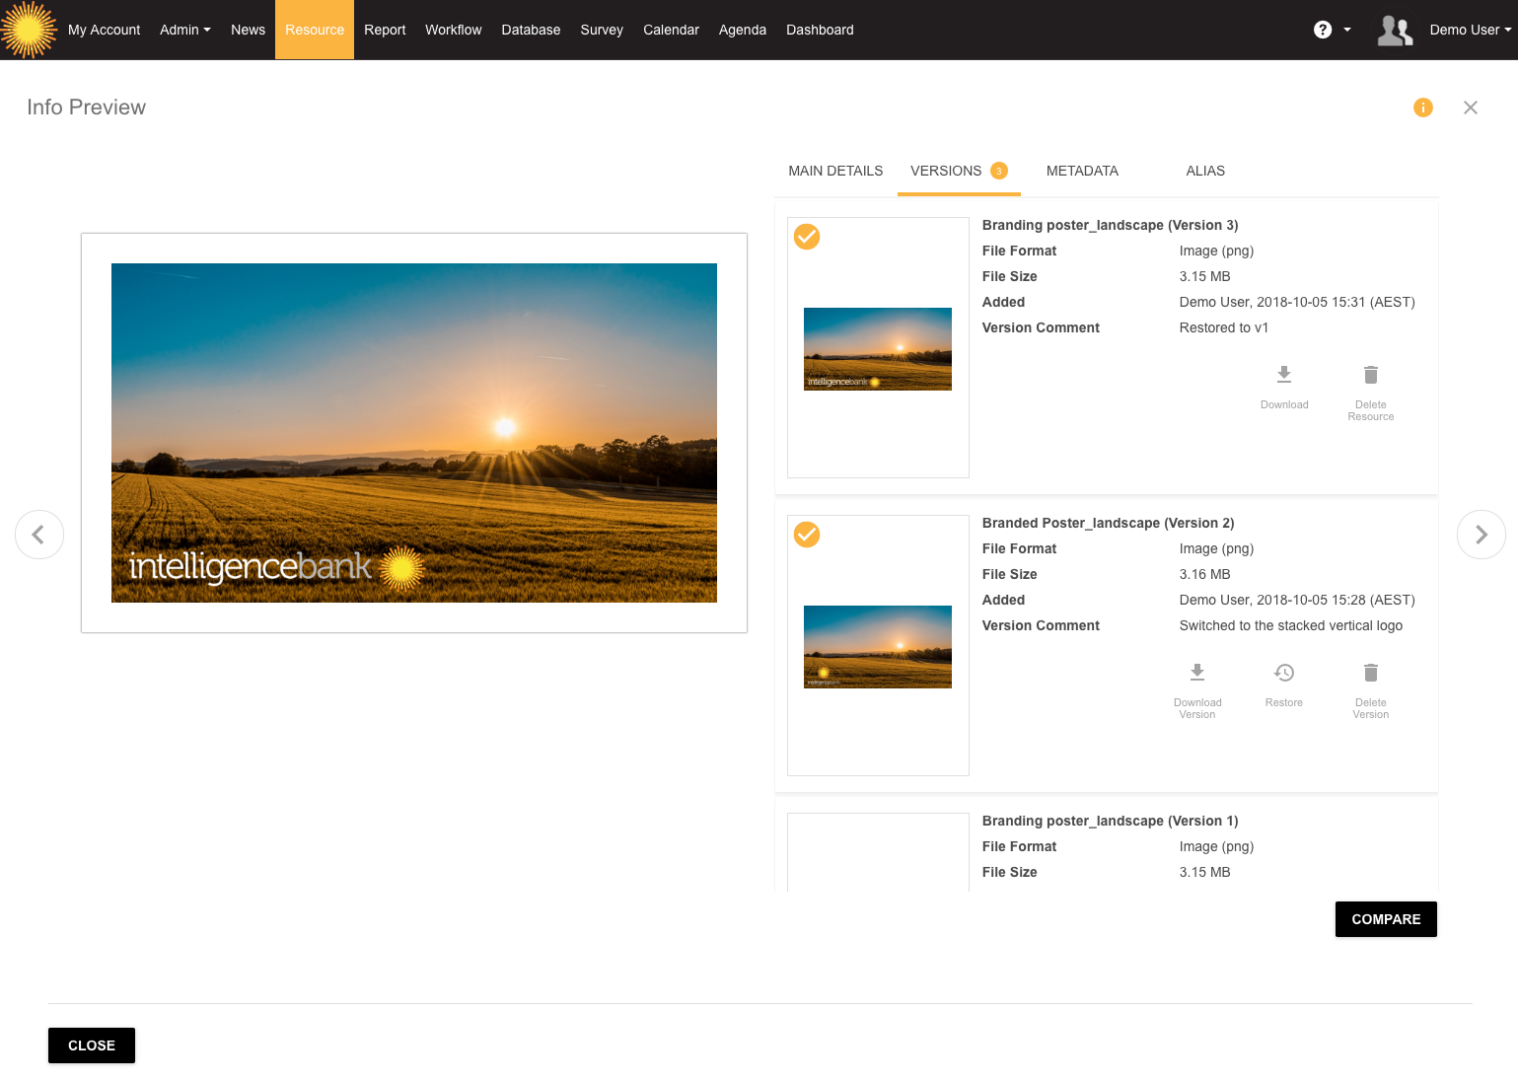Click the Delete Version icon for Version 2
The height and width of the screenshot is (1080, 1518).
pyautogui.click(x=1370, y=673)
